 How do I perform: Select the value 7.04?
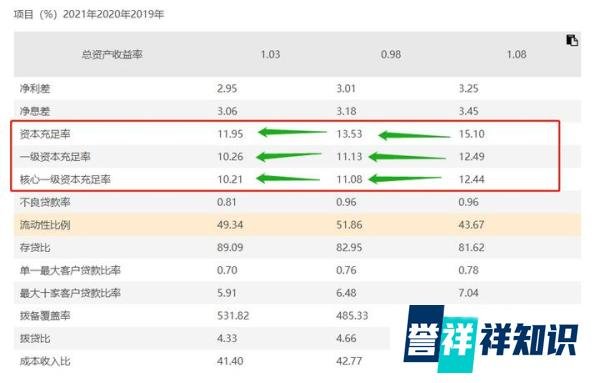(x=469, y=293)
